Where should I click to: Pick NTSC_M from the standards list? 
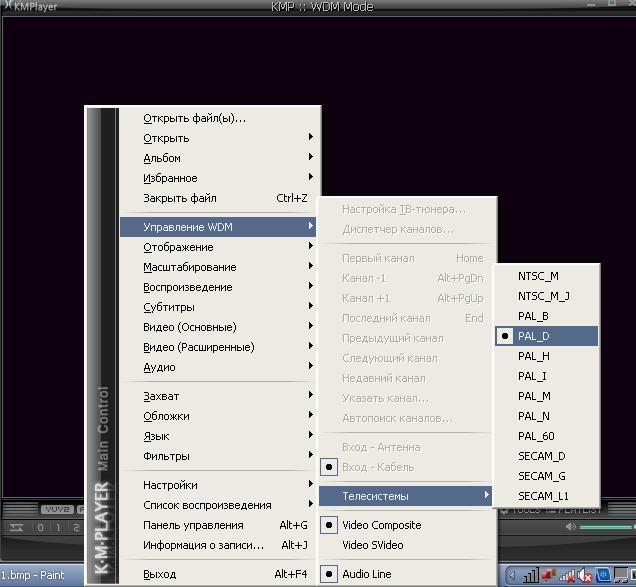(538, 276)
